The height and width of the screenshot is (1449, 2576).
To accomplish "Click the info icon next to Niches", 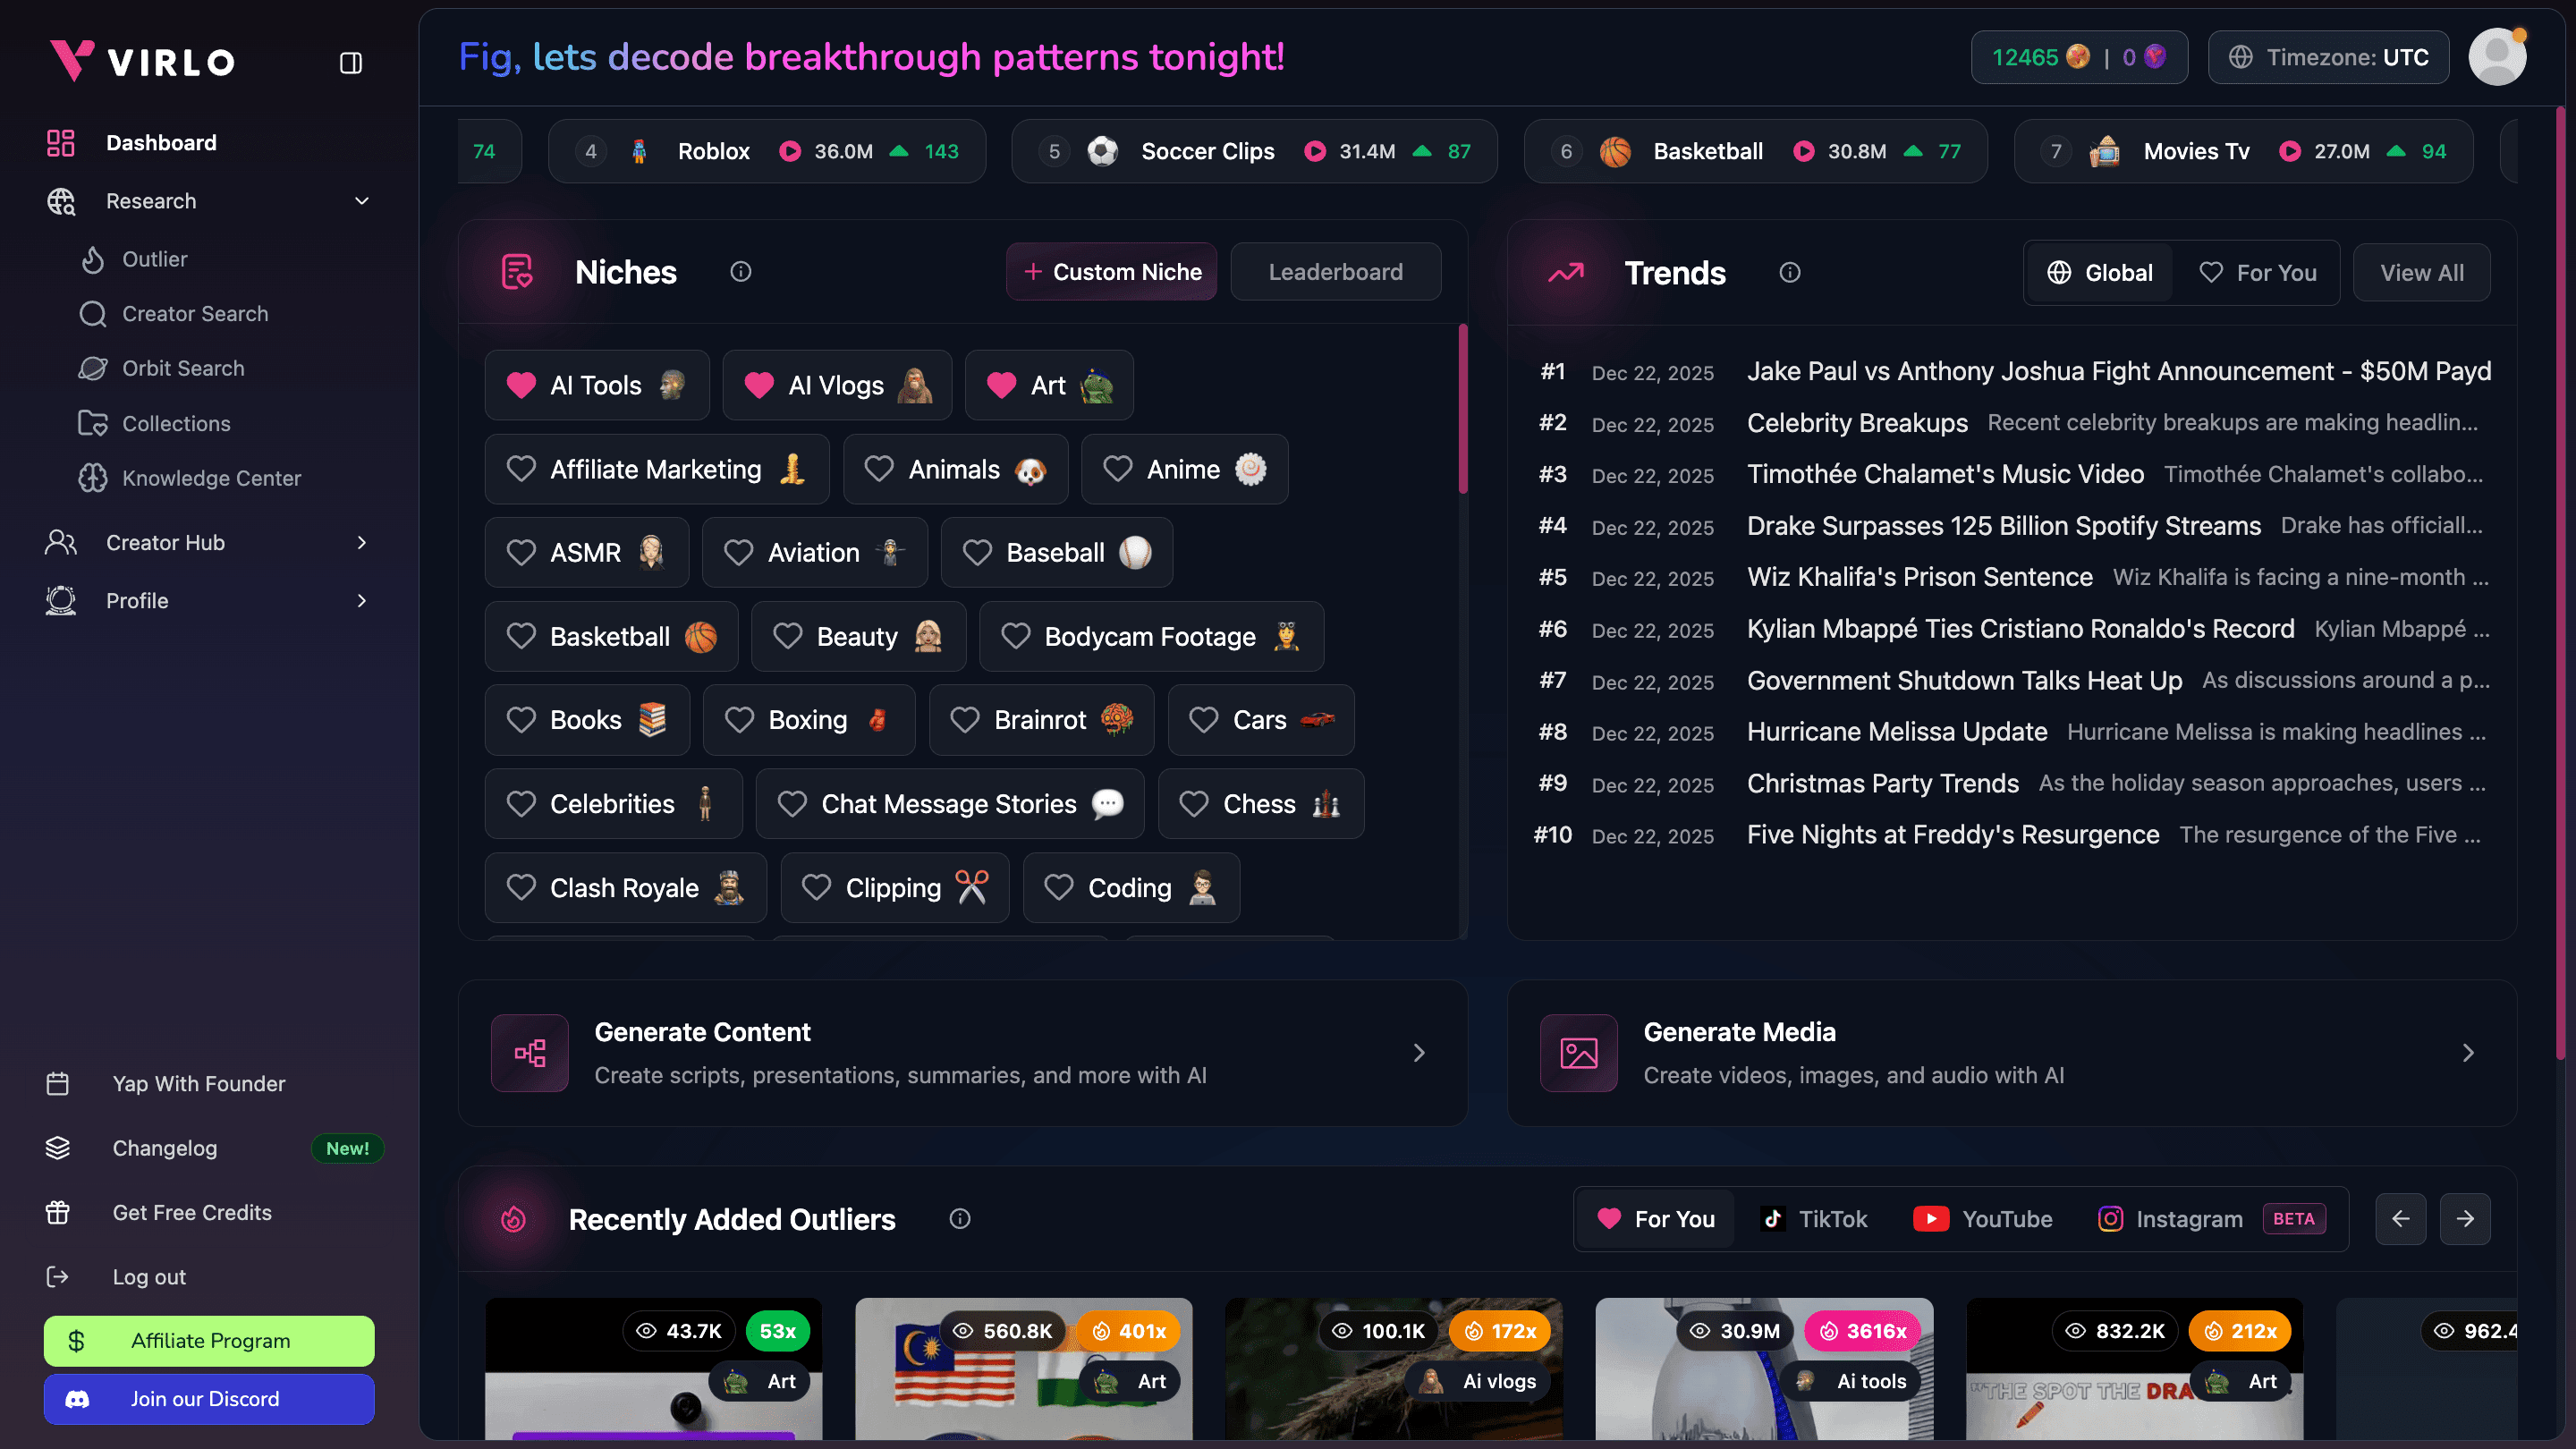I will pyautogui.click(x=741, y=271).
